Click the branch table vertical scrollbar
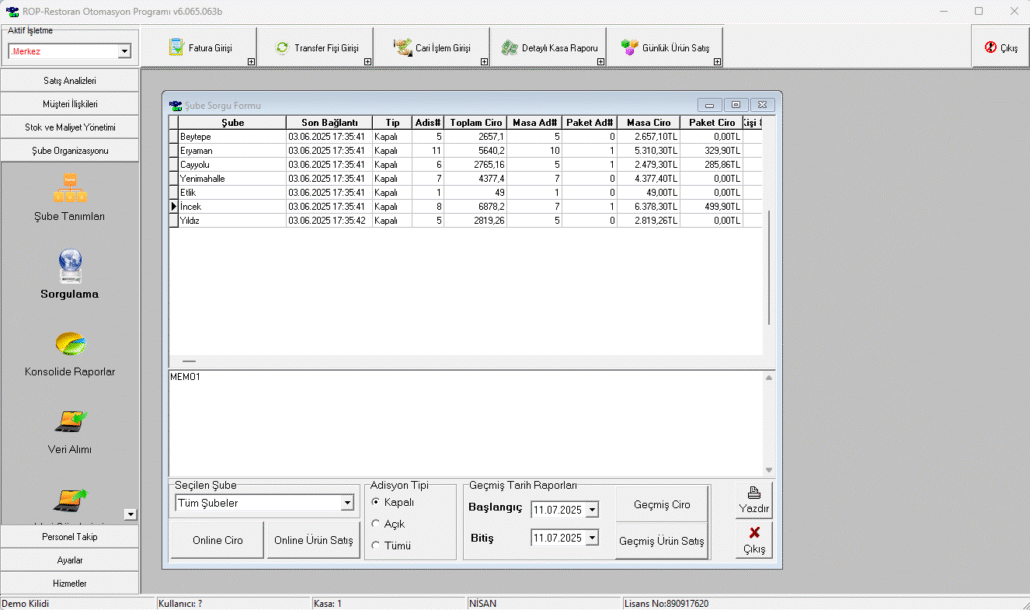Image resolution: width=1030 pixels, height=610 pixels. (769, 267)
